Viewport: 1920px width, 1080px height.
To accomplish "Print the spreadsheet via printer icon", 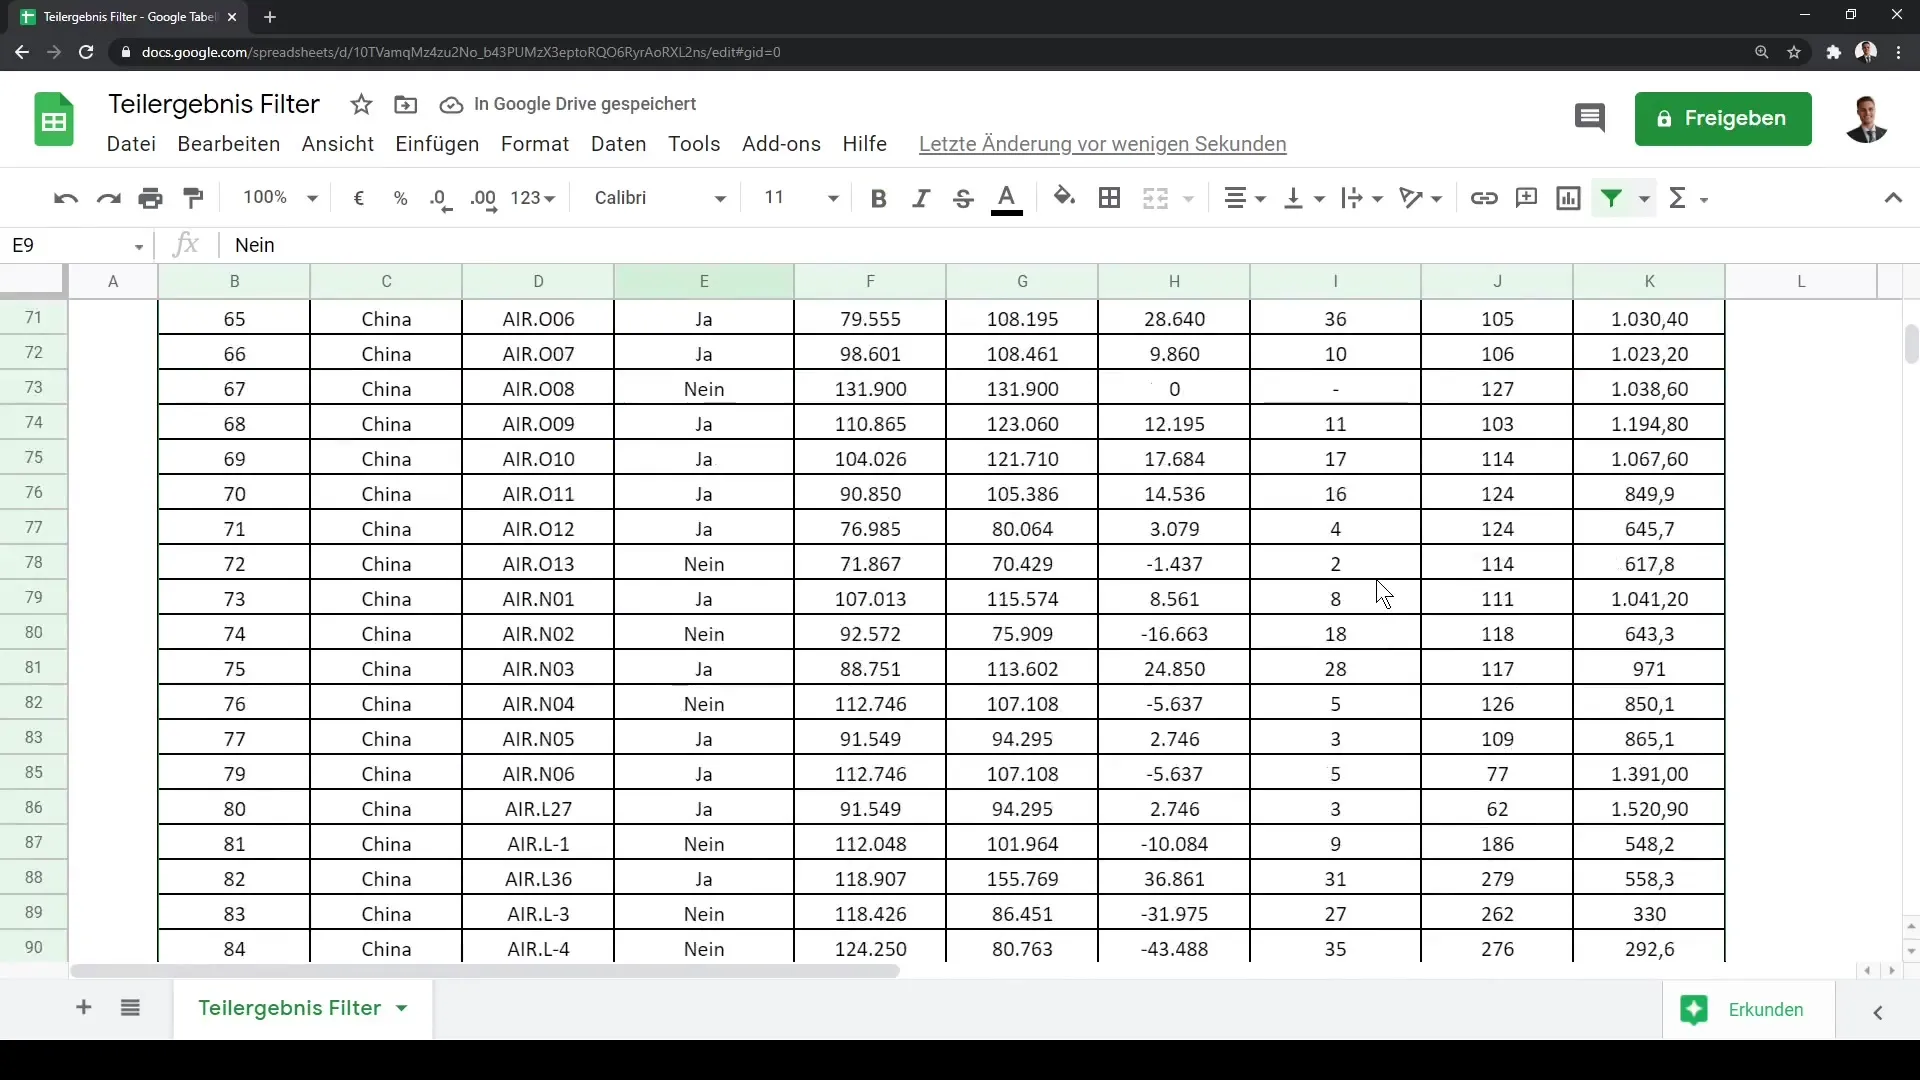I will click(x=151, y=198).
